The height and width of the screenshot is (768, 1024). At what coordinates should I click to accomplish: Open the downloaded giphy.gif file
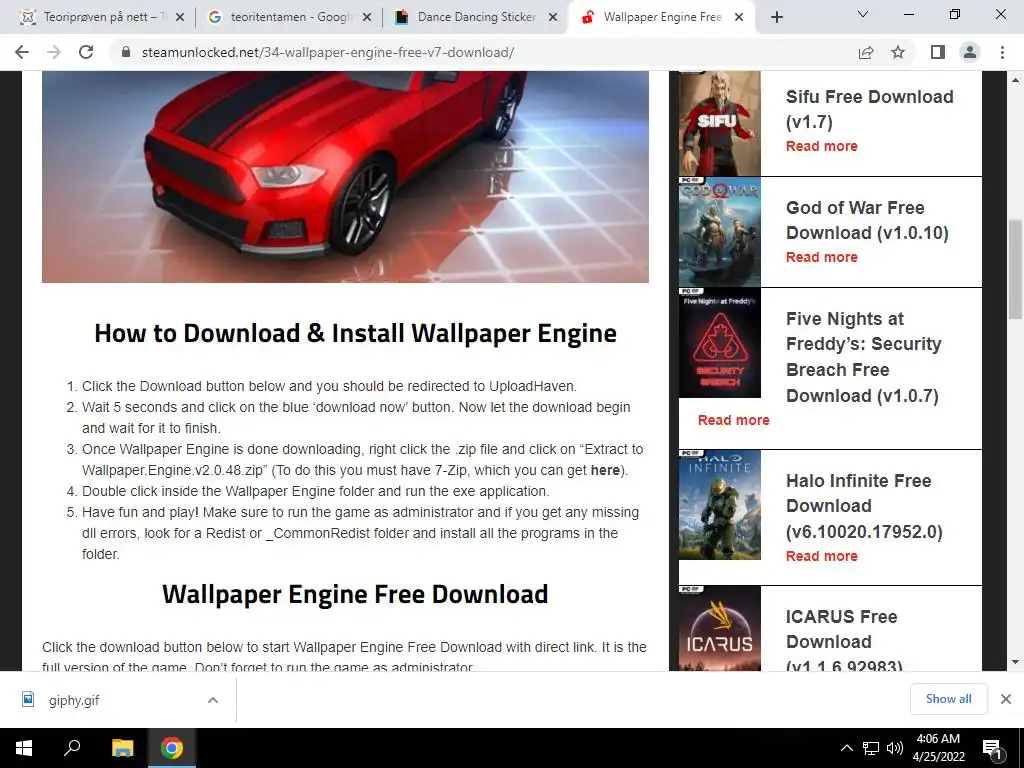coord(74,700)
